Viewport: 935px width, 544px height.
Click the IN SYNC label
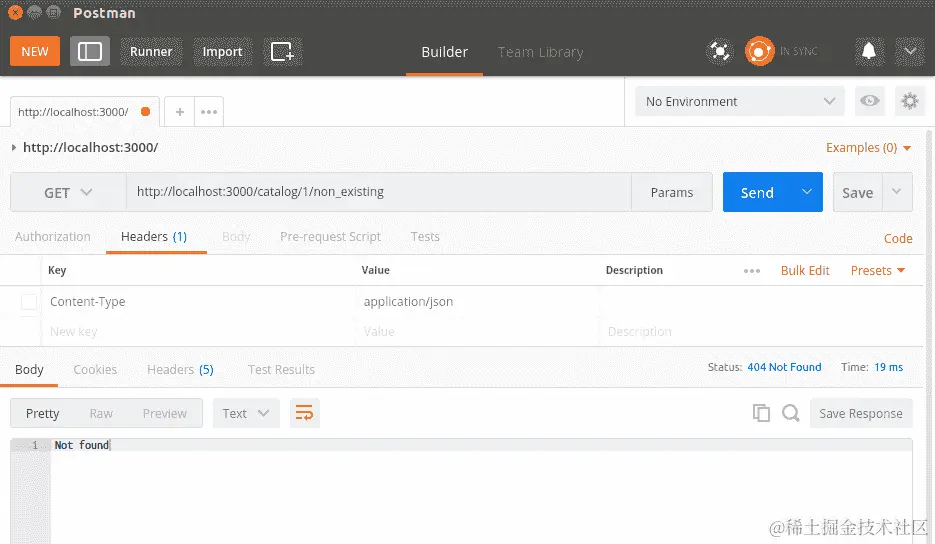click(798, 51)
